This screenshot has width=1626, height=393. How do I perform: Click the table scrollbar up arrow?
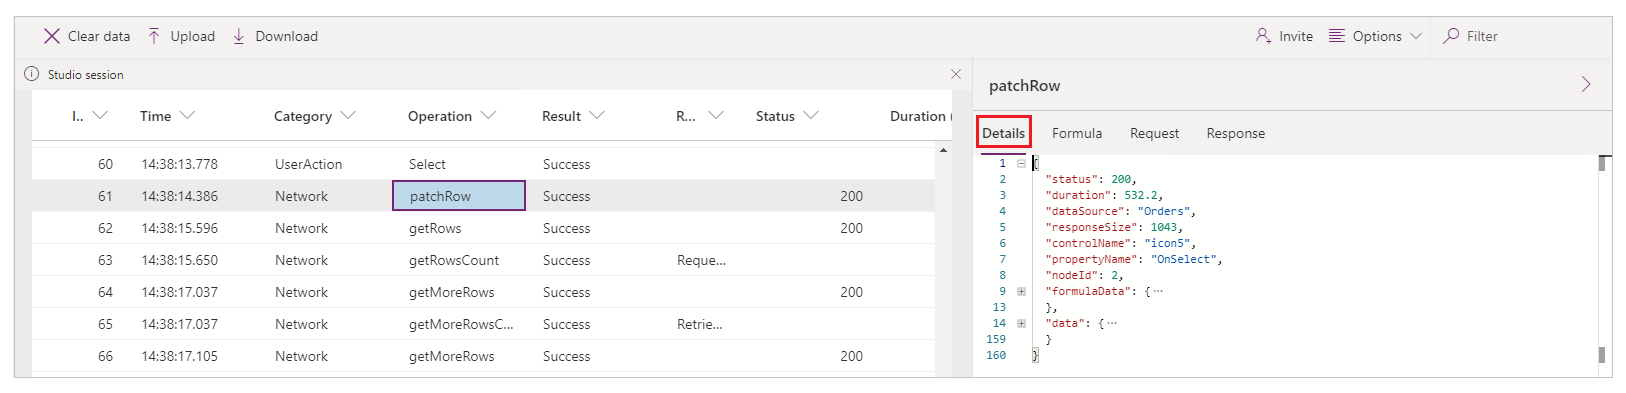(944, 150)
